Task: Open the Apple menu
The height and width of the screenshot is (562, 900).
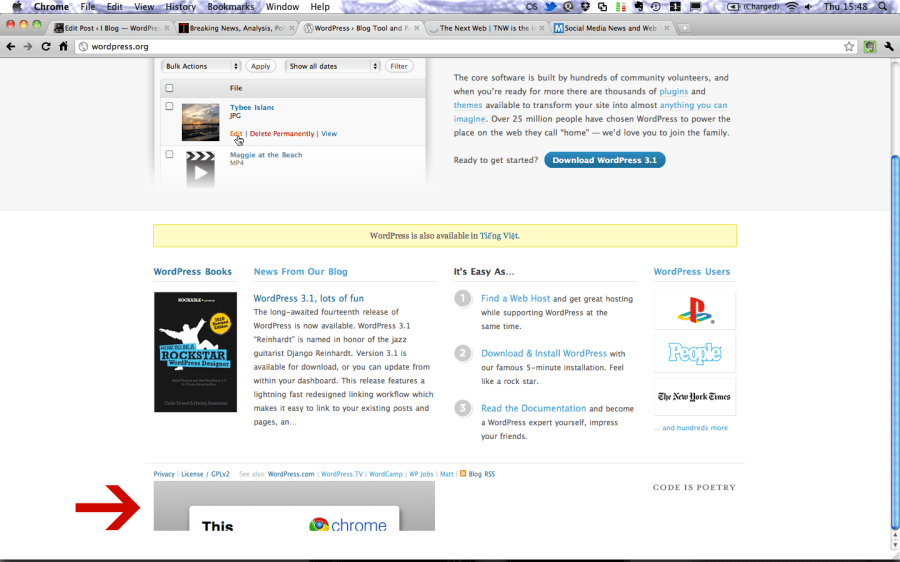Action: tap(17, 7)
